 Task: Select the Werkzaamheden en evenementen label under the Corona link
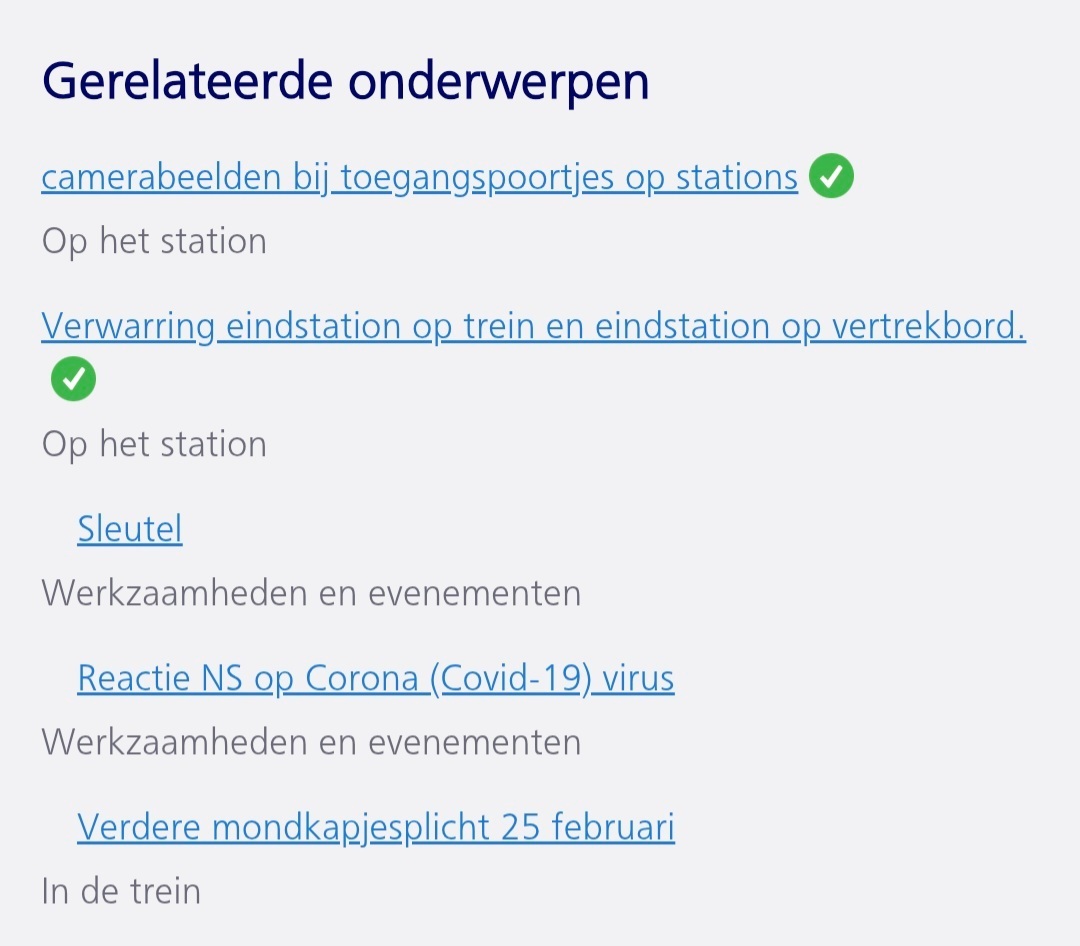click(x=311, y=742)
